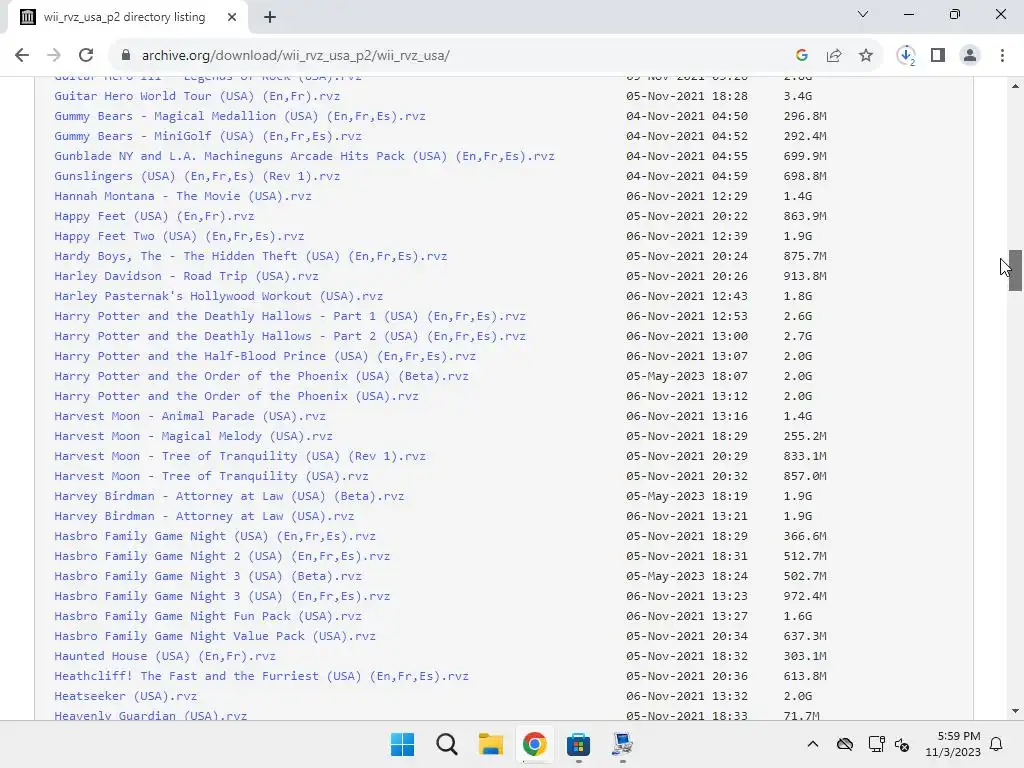
Task: Open the Google icon in address bar
Action: pos(802,56)
